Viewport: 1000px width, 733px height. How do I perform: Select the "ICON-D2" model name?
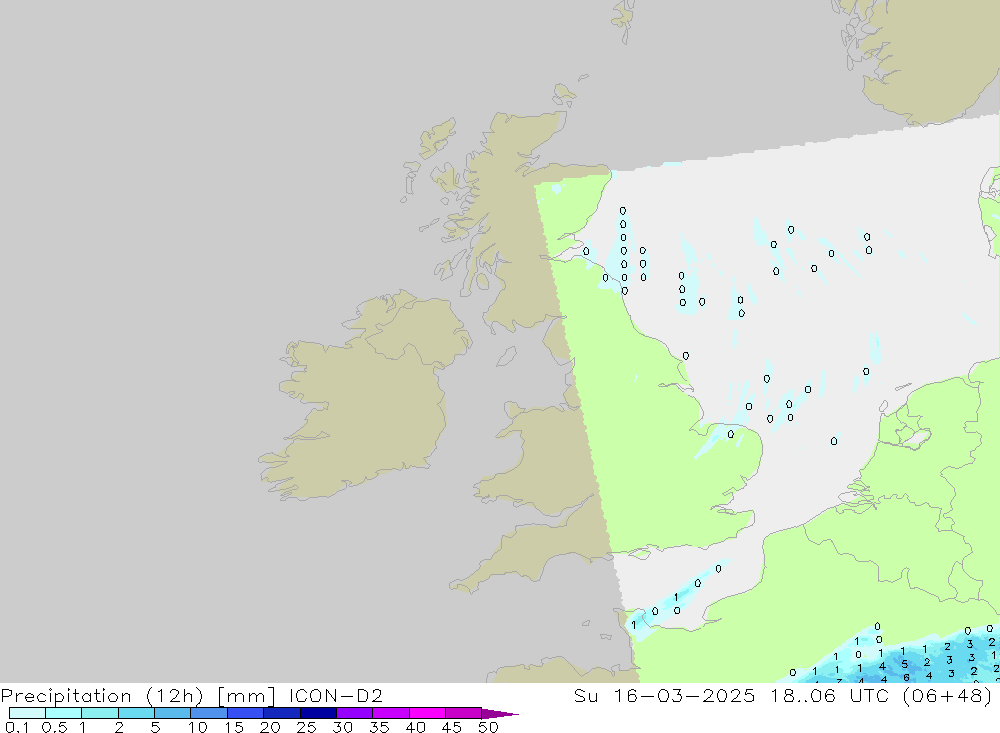click(x=336, y=695)
